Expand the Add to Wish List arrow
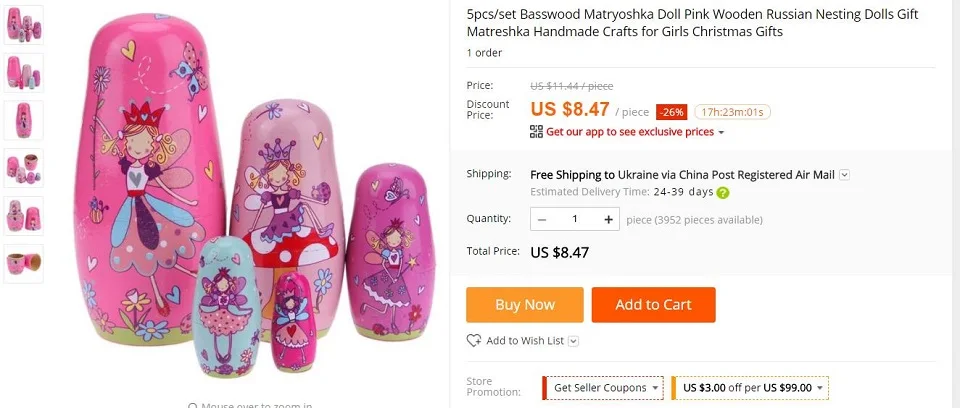Screen dimensions: 960x408 point(573,341)
